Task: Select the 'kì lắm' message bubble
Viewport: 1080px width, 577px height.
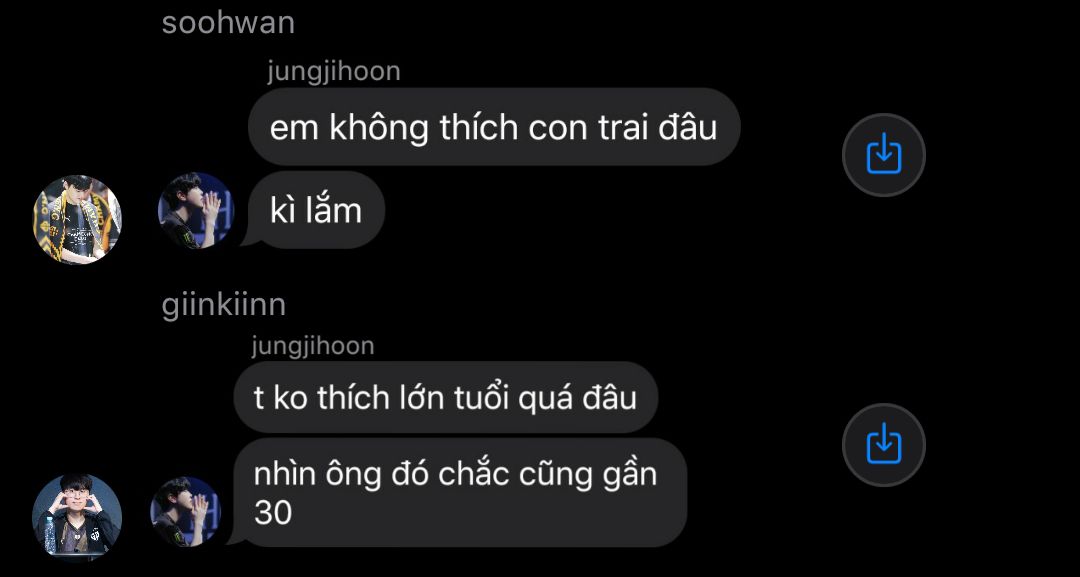Action: tap(314, 211)
